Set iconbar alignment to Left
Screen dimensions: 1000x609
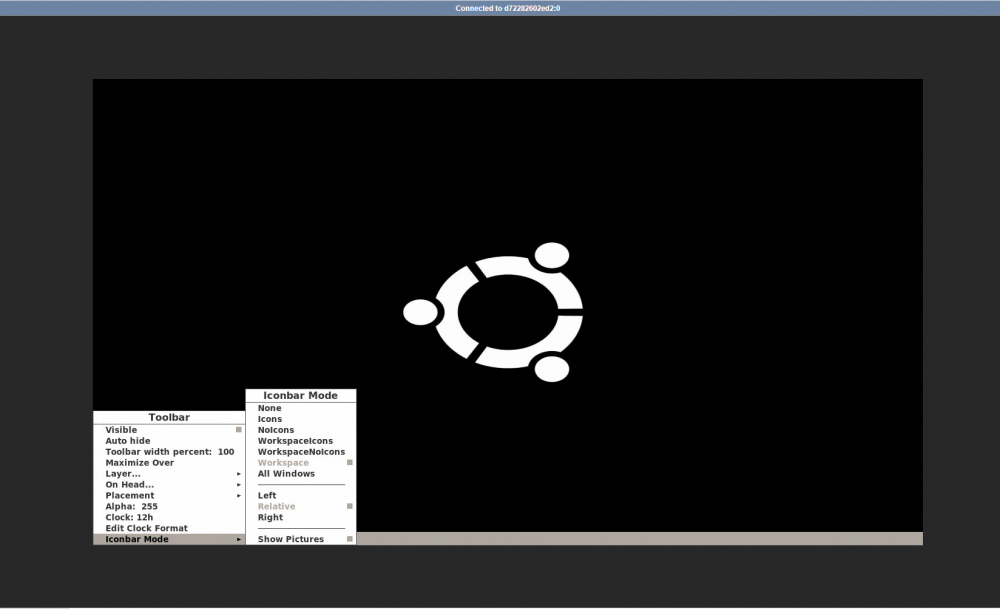coord(300,495)
